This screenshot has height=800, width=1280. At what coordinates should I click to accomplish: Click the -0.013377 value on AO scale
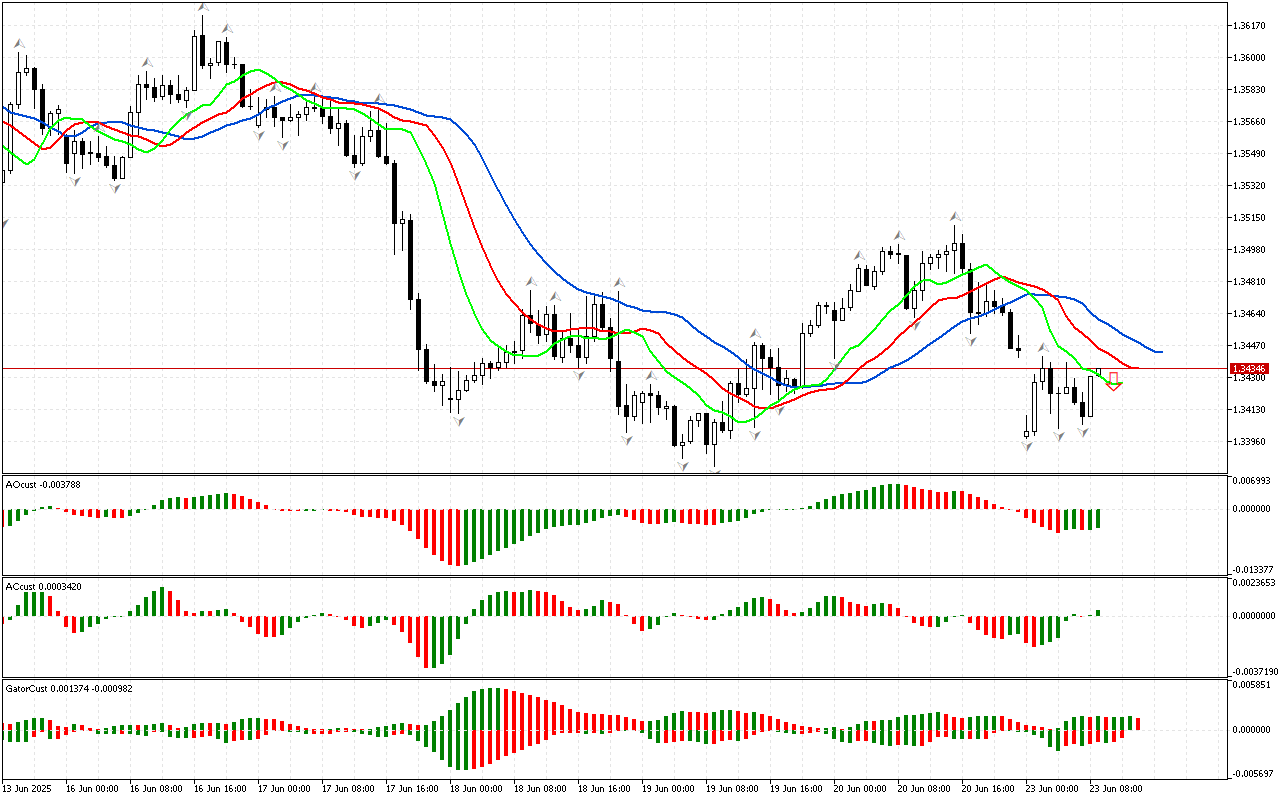1254,569
